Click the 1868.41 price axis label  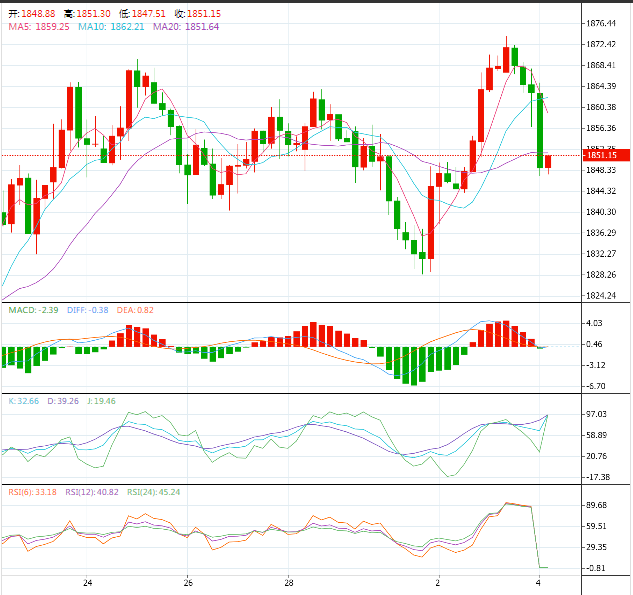[x=601, y=65]
